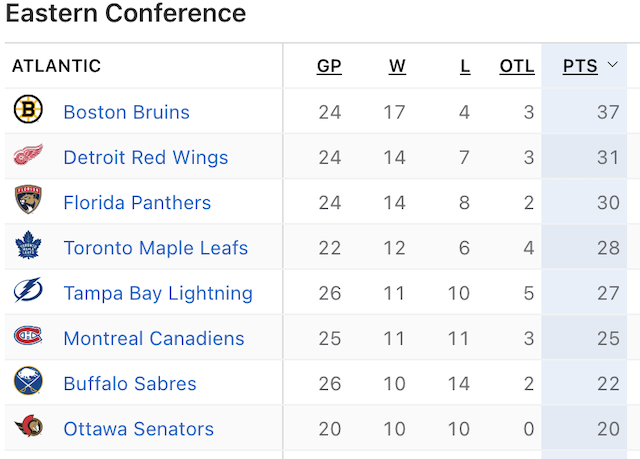Open the Toronto Maple Leafs team page

156,248
